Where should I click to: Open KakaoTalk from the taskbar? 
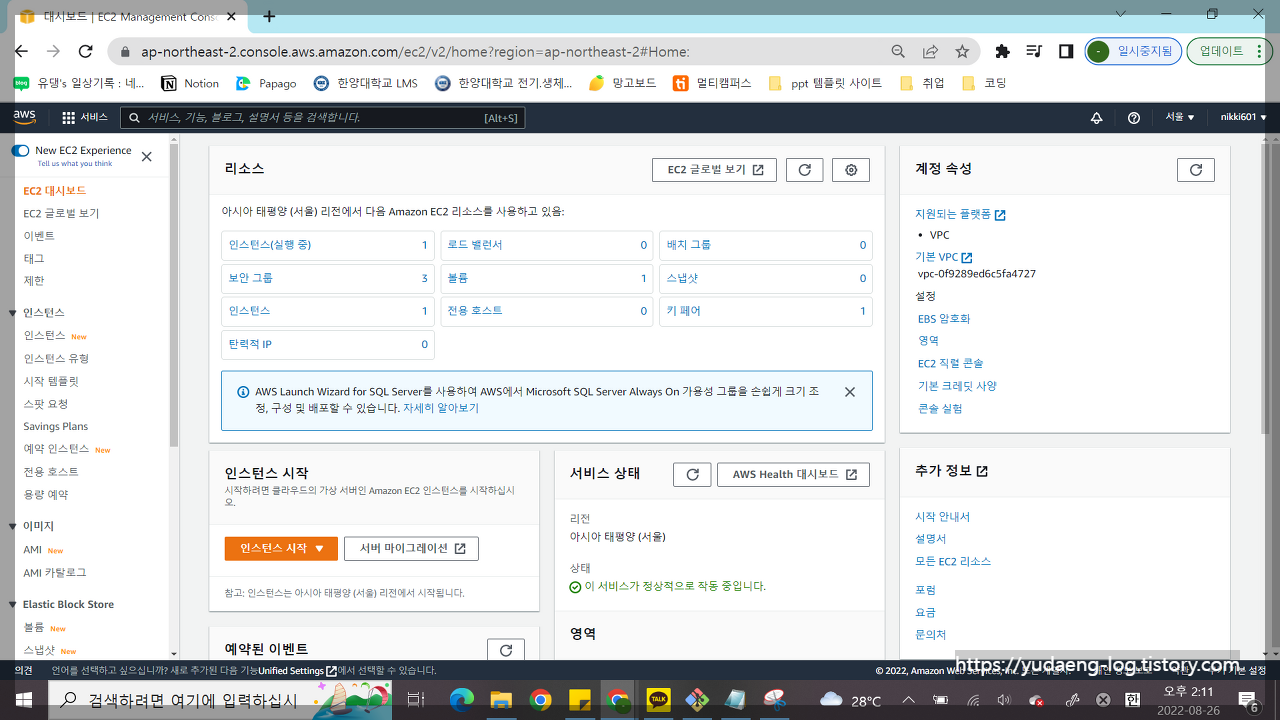(x=658, y=700)
